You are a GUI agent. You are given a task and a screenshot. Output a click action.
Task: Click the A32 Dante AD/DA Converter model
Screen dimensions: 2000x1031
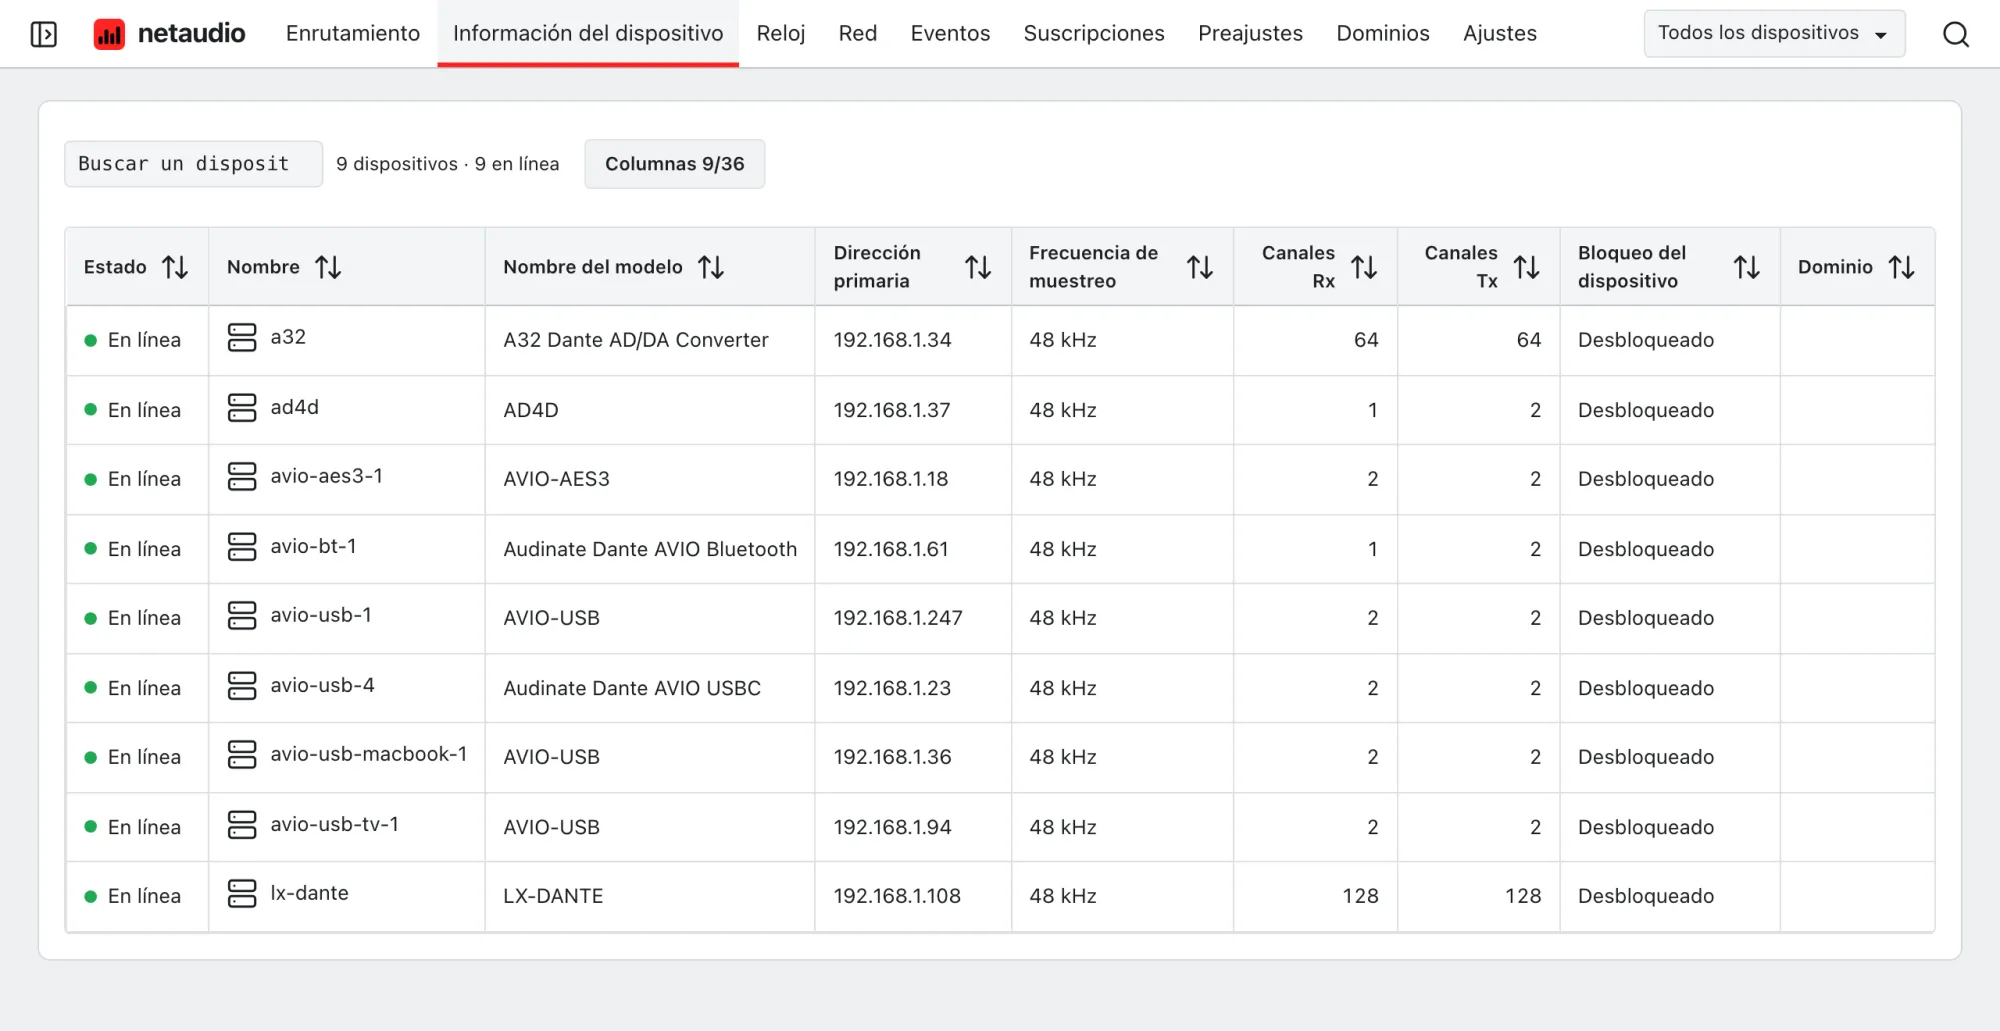click(636, 340)
